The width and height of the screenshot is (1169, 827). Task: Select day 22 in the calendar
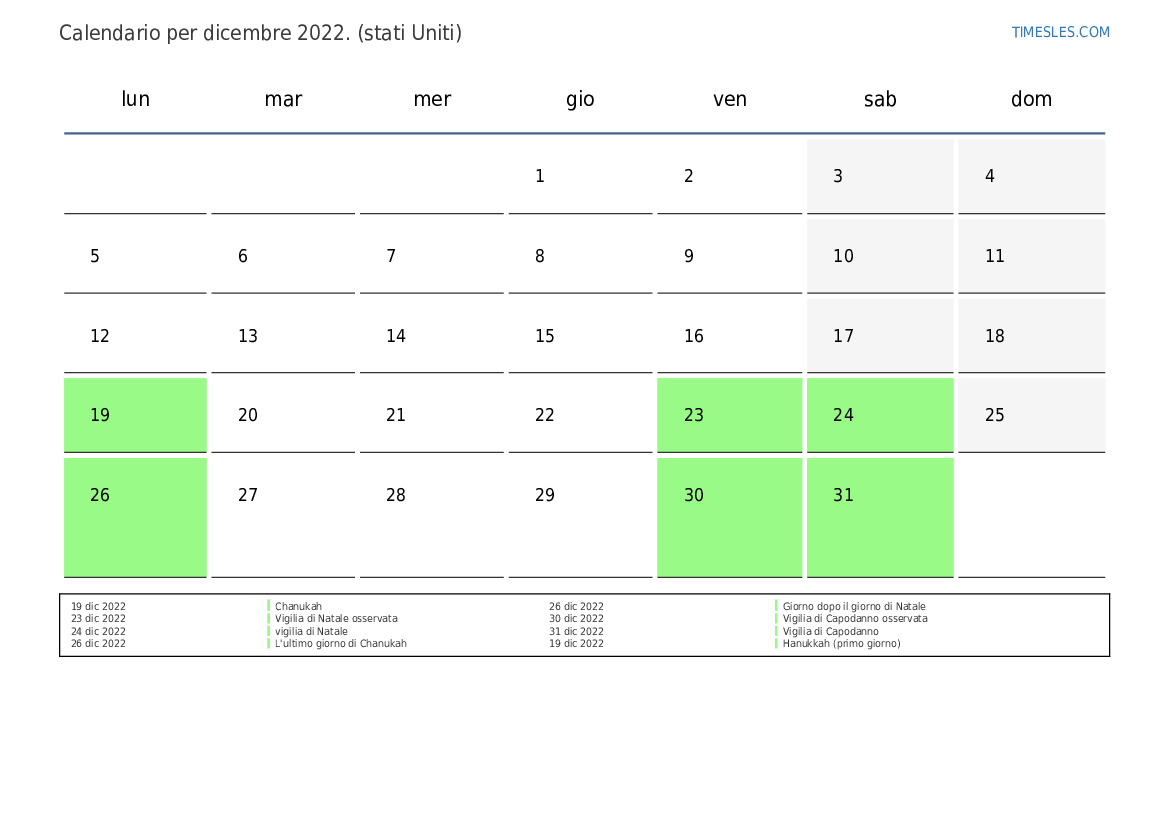[x=580, y=415]
